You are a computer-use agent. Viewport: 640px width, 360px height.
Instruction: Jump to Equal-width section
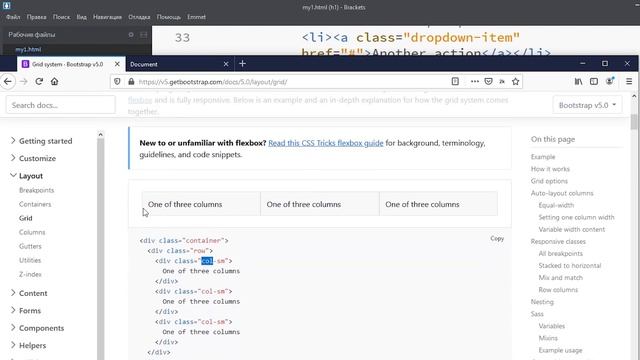coord(556,205)
